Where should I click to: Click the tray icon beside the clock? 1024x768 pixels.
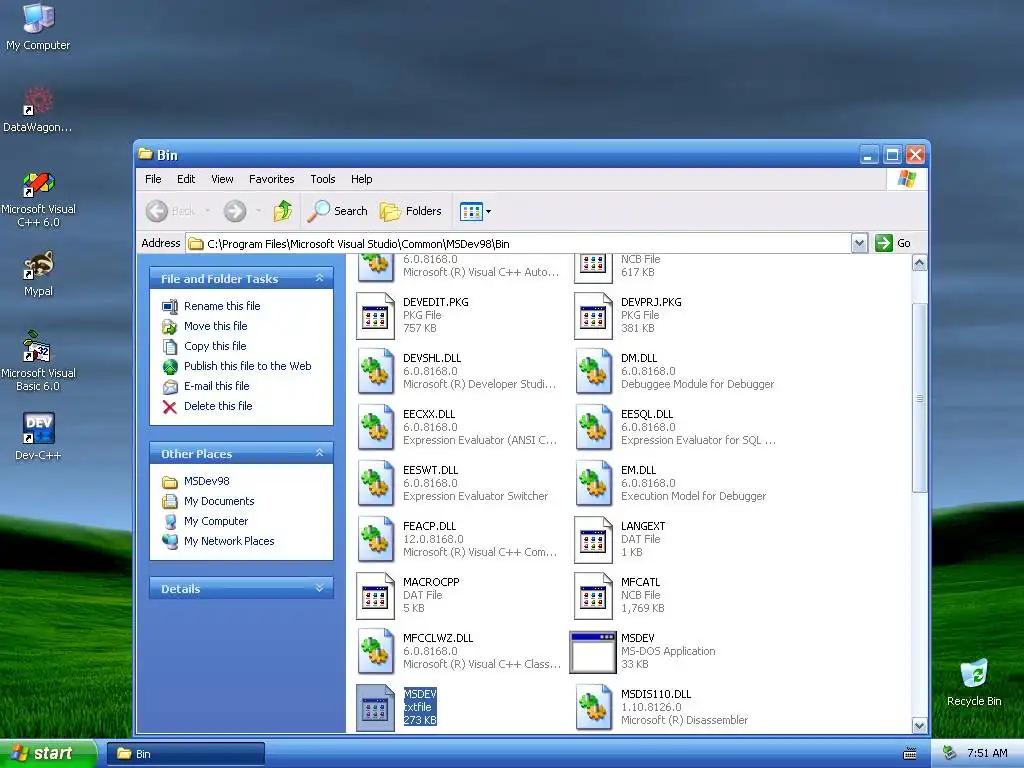950,753
